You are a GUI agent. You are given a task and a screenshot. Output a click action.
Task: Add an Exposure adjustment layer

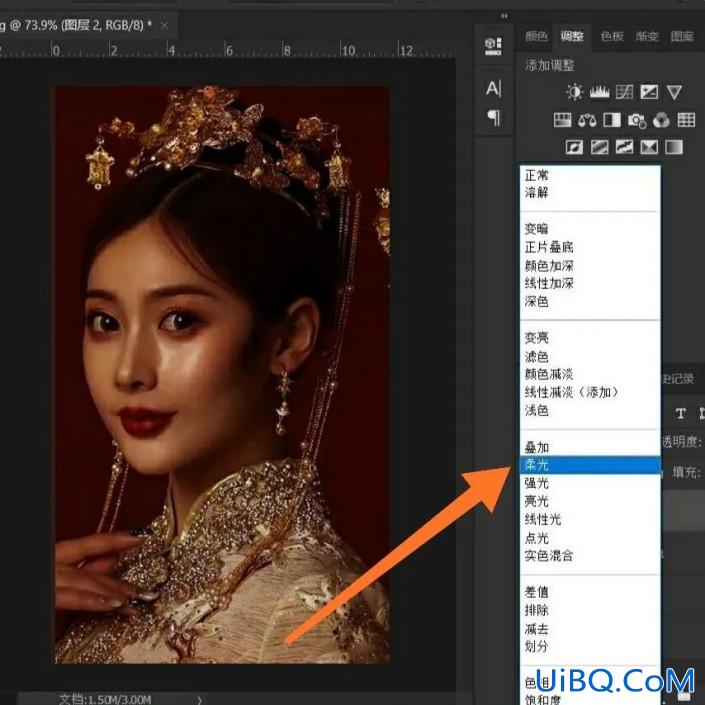(649, 92)
